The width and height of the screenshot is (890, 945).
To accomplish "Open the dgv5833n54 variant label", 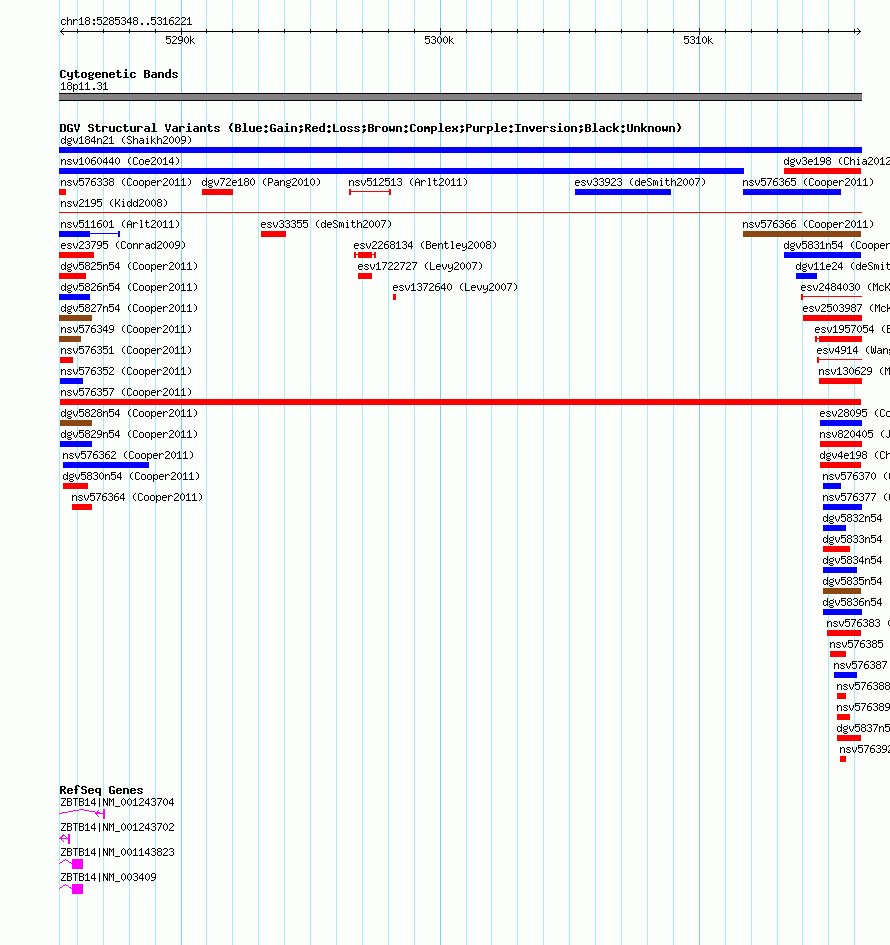I will click(x=852, y=541).
